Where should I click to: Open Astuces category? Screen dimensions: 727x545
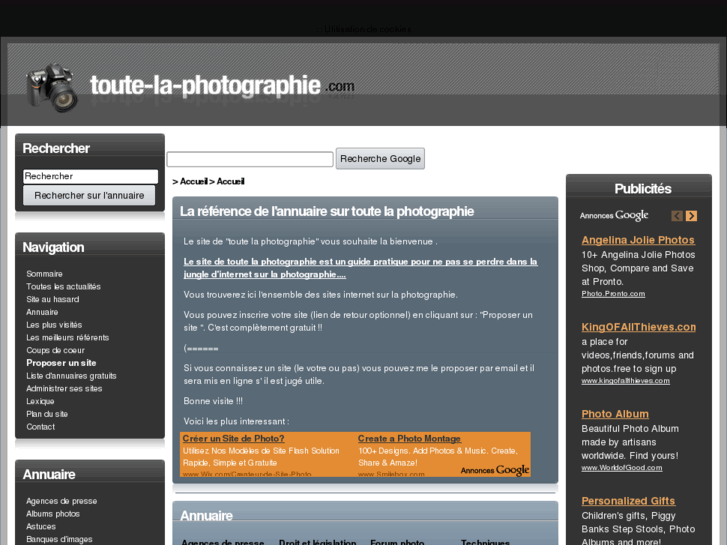click(x=41, y=526)
